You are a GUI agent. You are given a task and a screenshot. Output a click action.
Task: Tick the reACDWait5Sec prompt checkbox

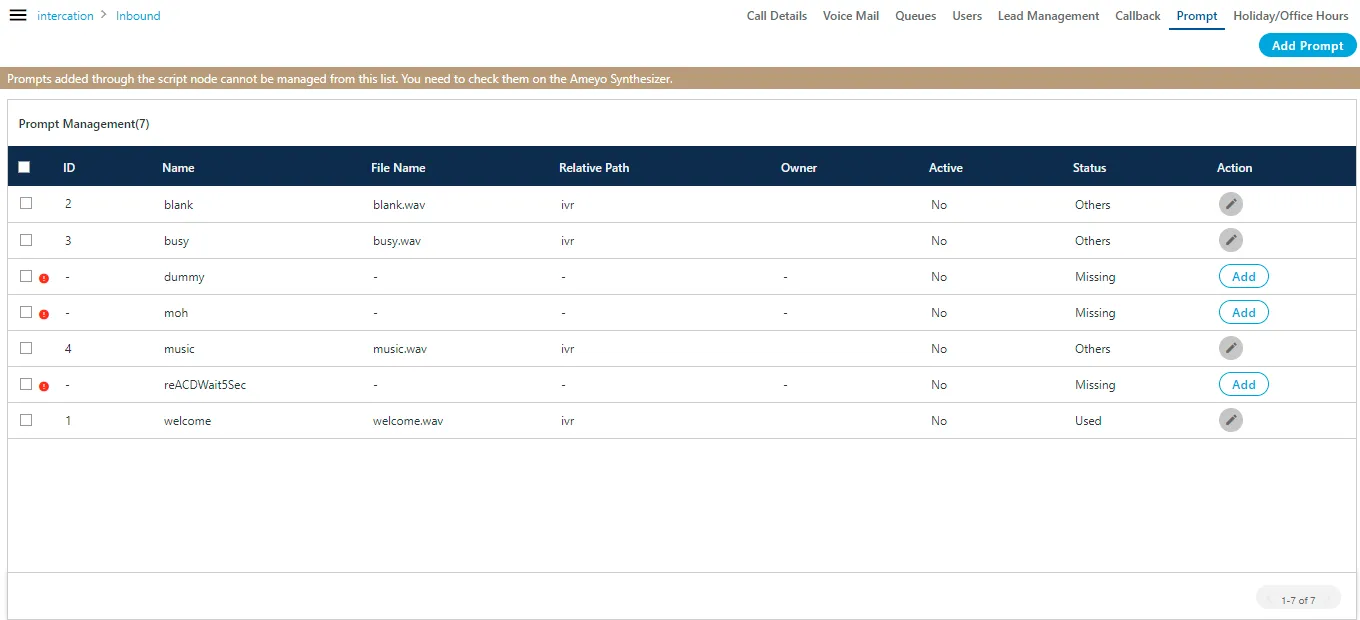(26, 384)
